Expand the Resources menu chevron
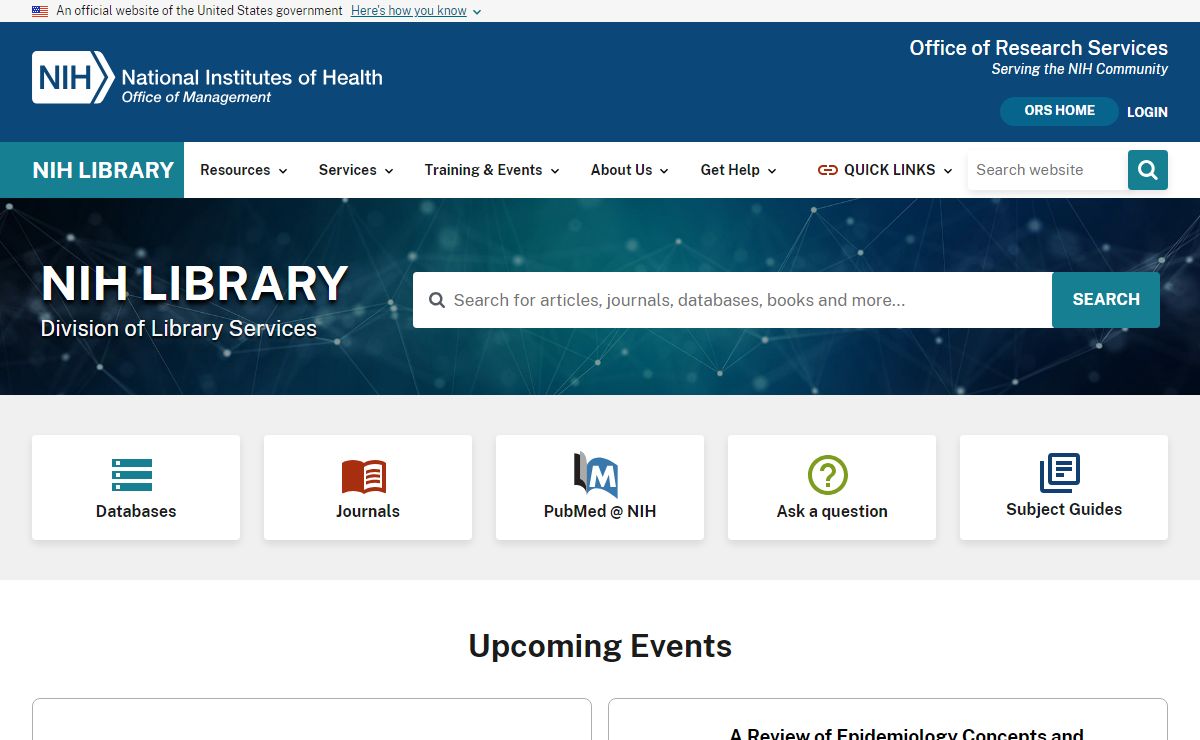Viewport: 1200px width, 740px height. (283, 171)
